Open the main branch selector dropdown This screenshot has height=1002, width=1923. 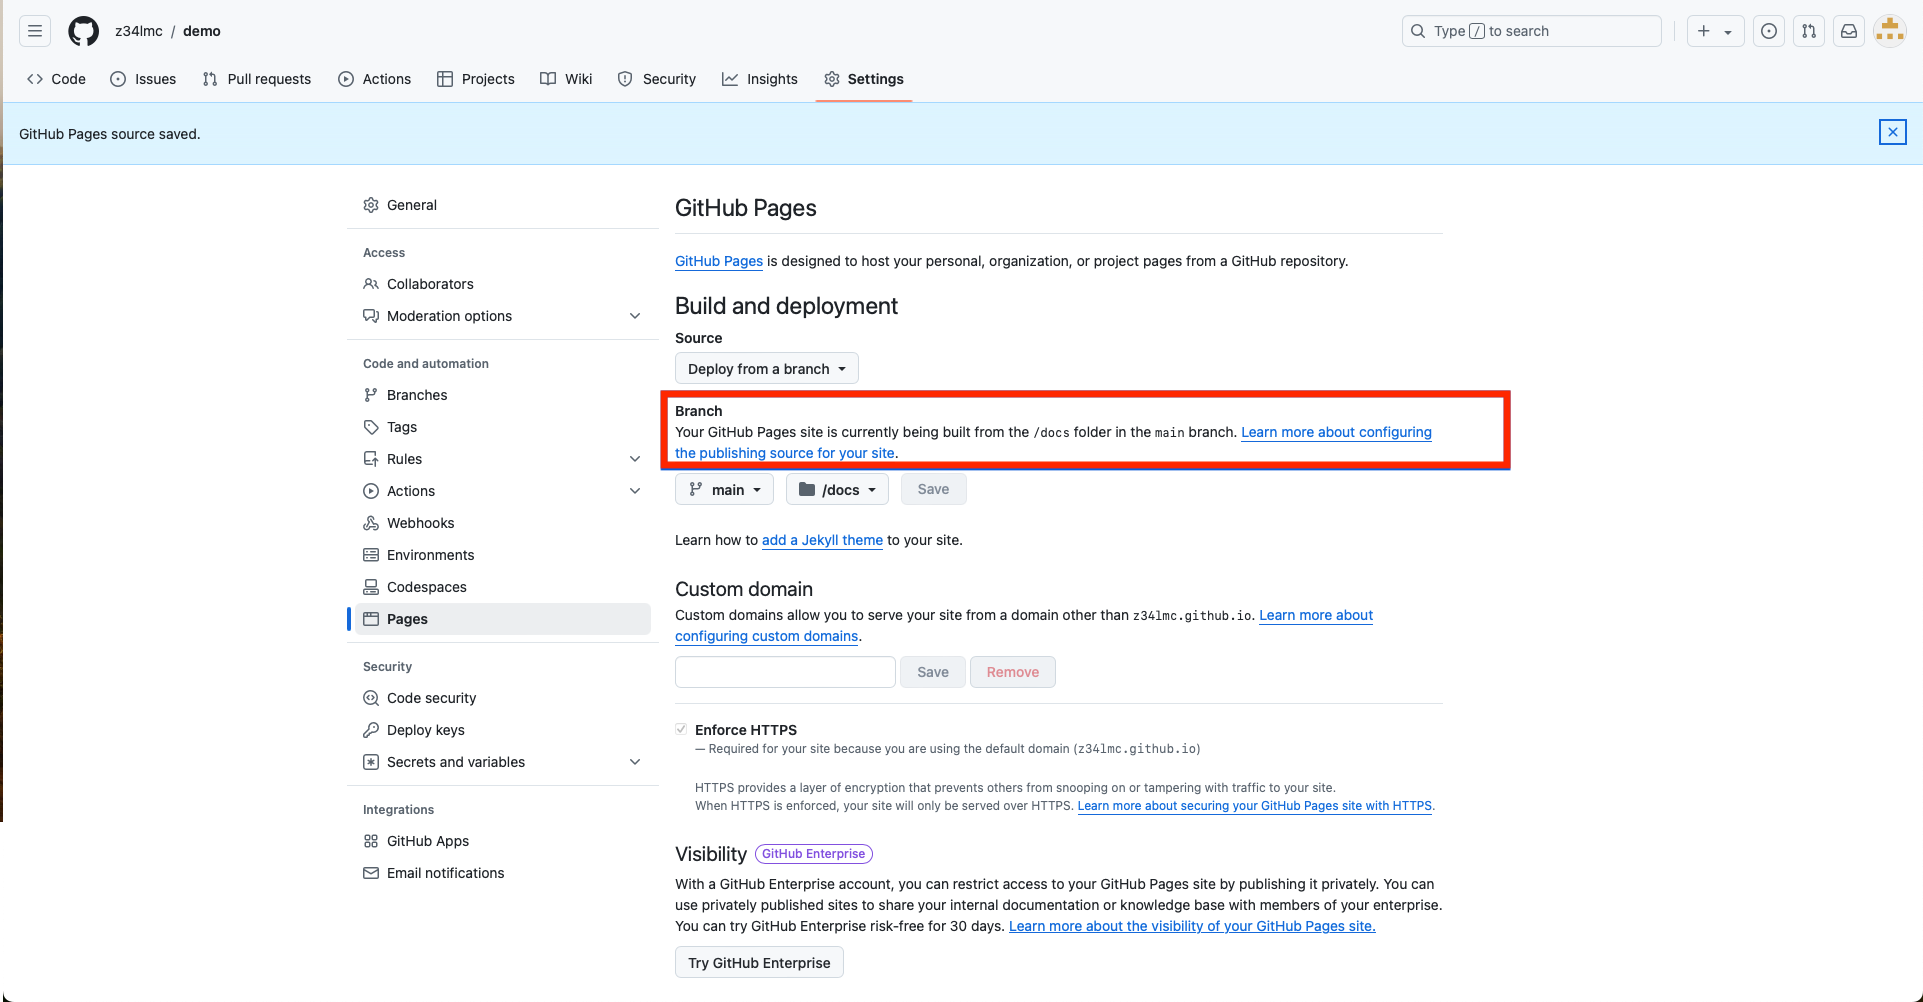(725, 490)
